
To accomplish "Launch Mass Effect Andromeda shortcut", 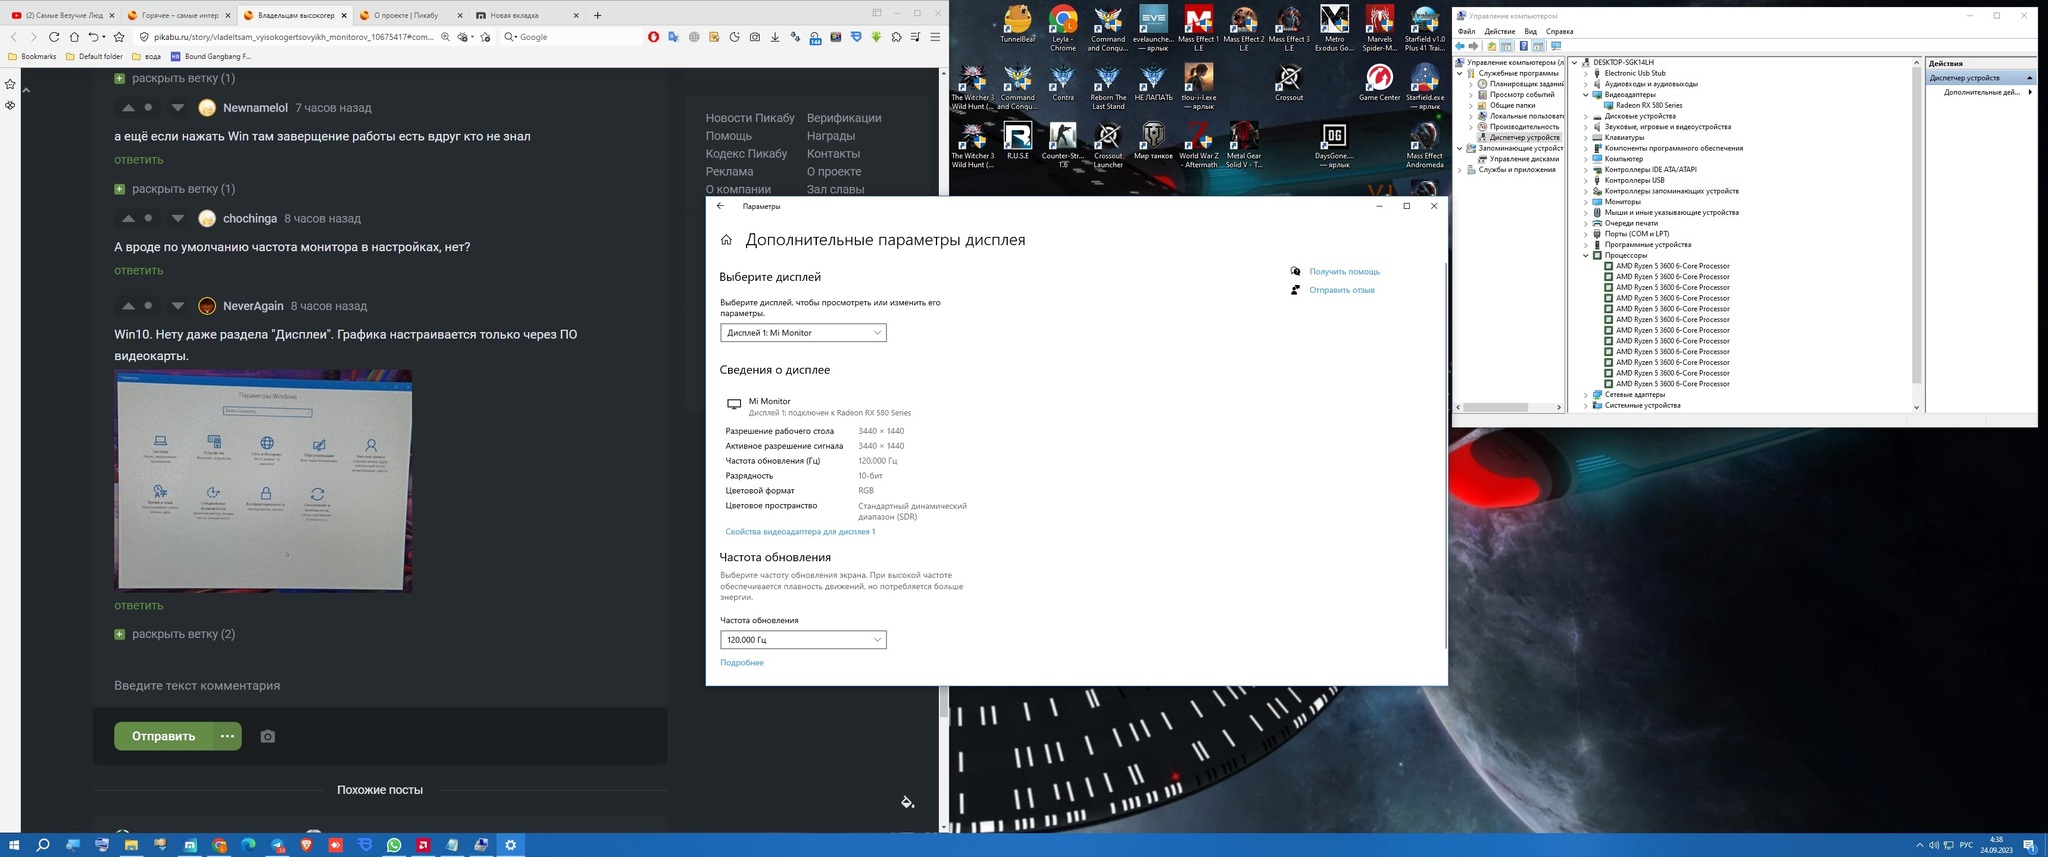I will (x=1424, y=143).
